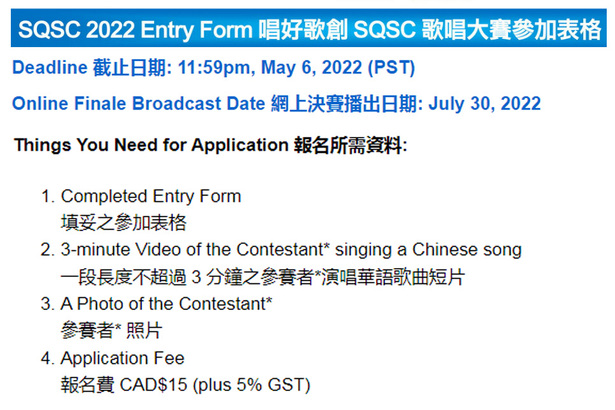The image size is (615, 410).
Task: Click the "A Photo of the Contestant" item
Action: (166, 303)
